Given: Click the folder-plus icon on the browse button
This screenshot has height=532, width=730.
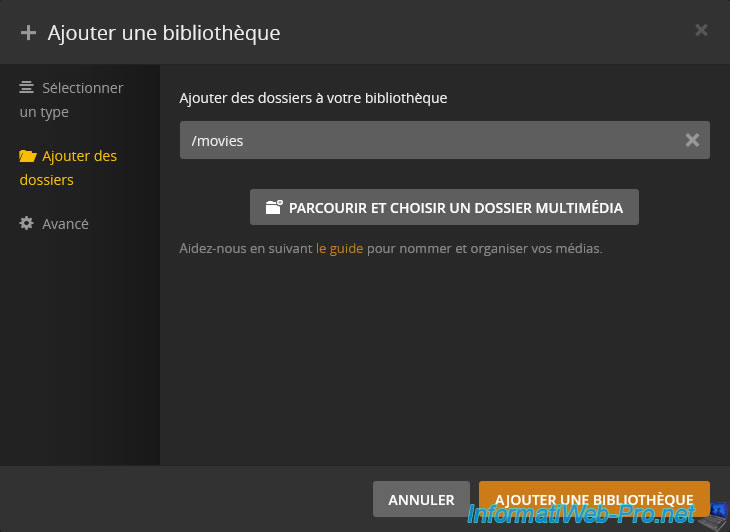Looking at the screenshot, I should pos(273,208).
